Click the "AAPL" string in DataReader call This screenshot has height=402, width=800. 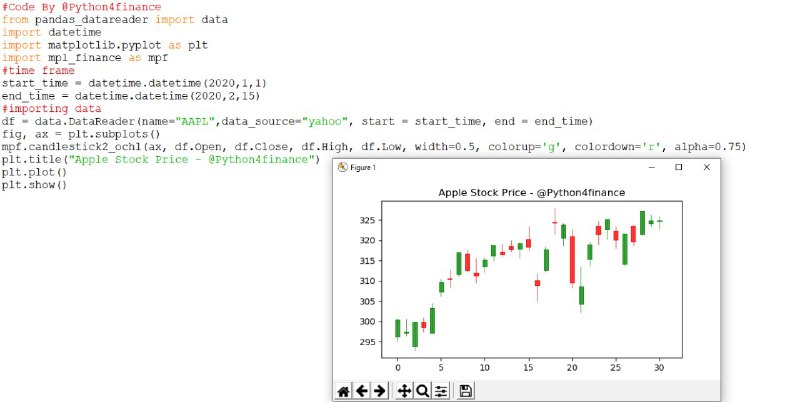click(x=195, y=121)
